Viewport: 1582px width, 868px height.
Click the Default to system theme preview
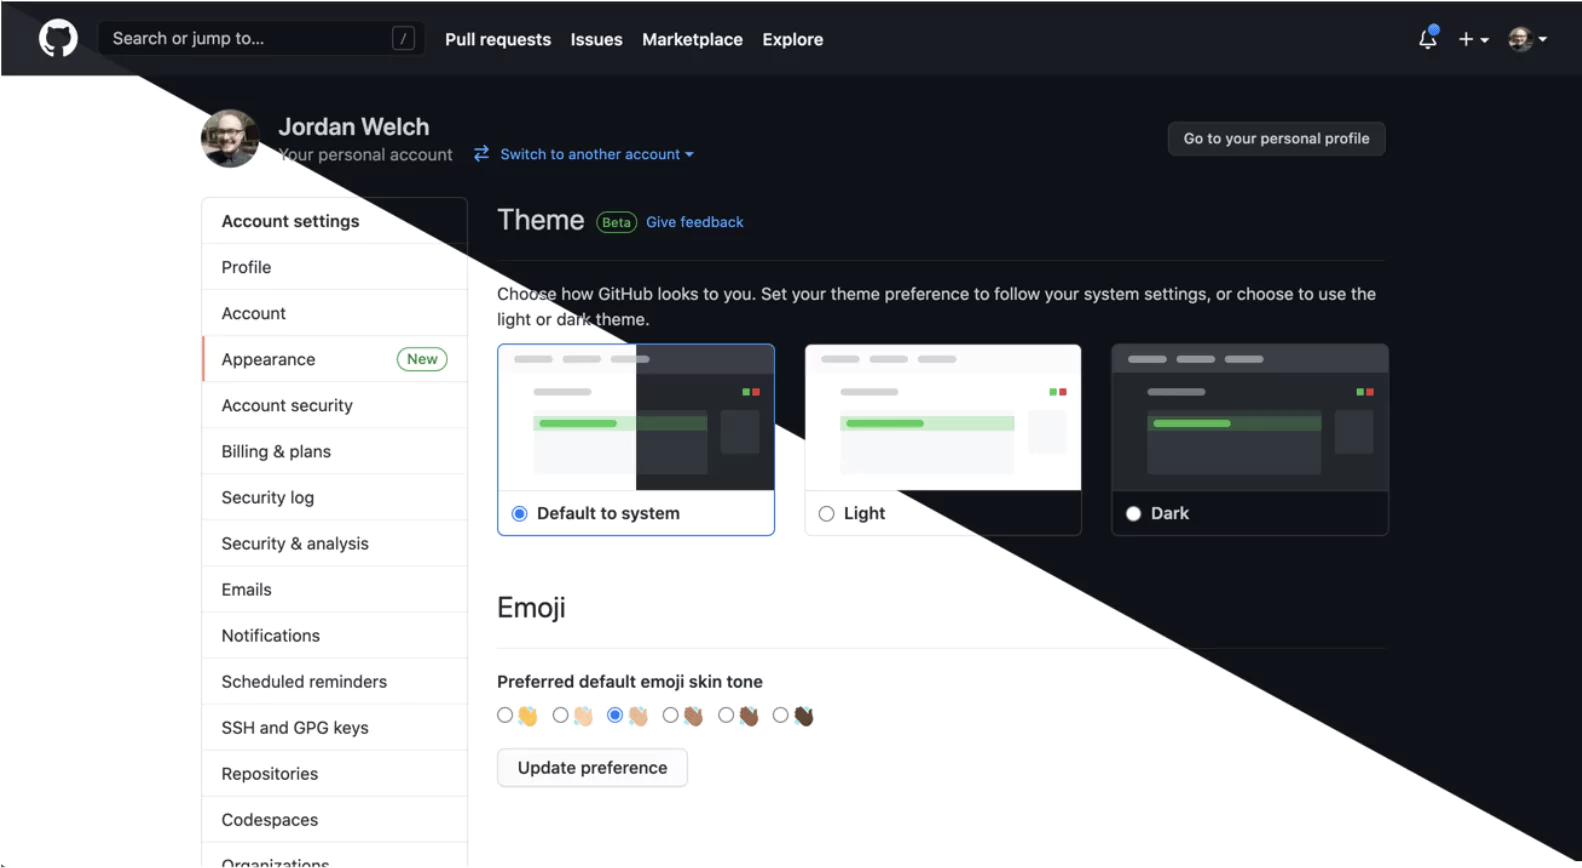[636, 417]
